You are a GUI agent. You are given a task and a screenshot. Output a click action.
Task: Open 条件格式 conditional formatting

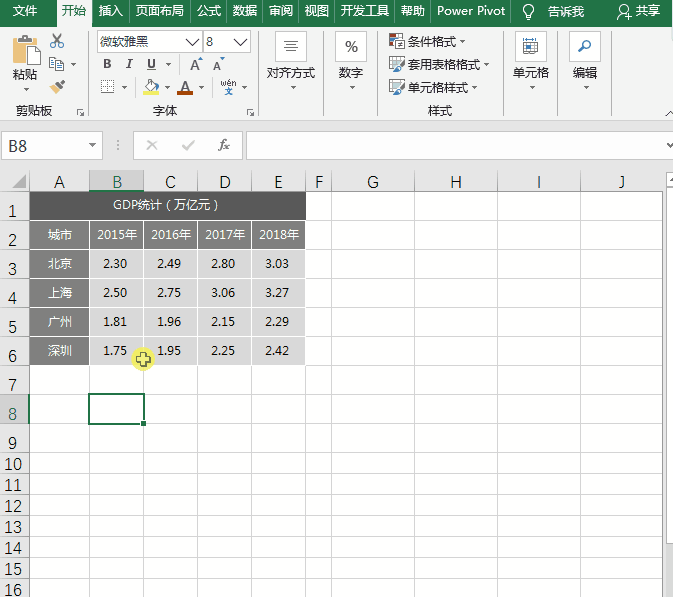(427, 42)
